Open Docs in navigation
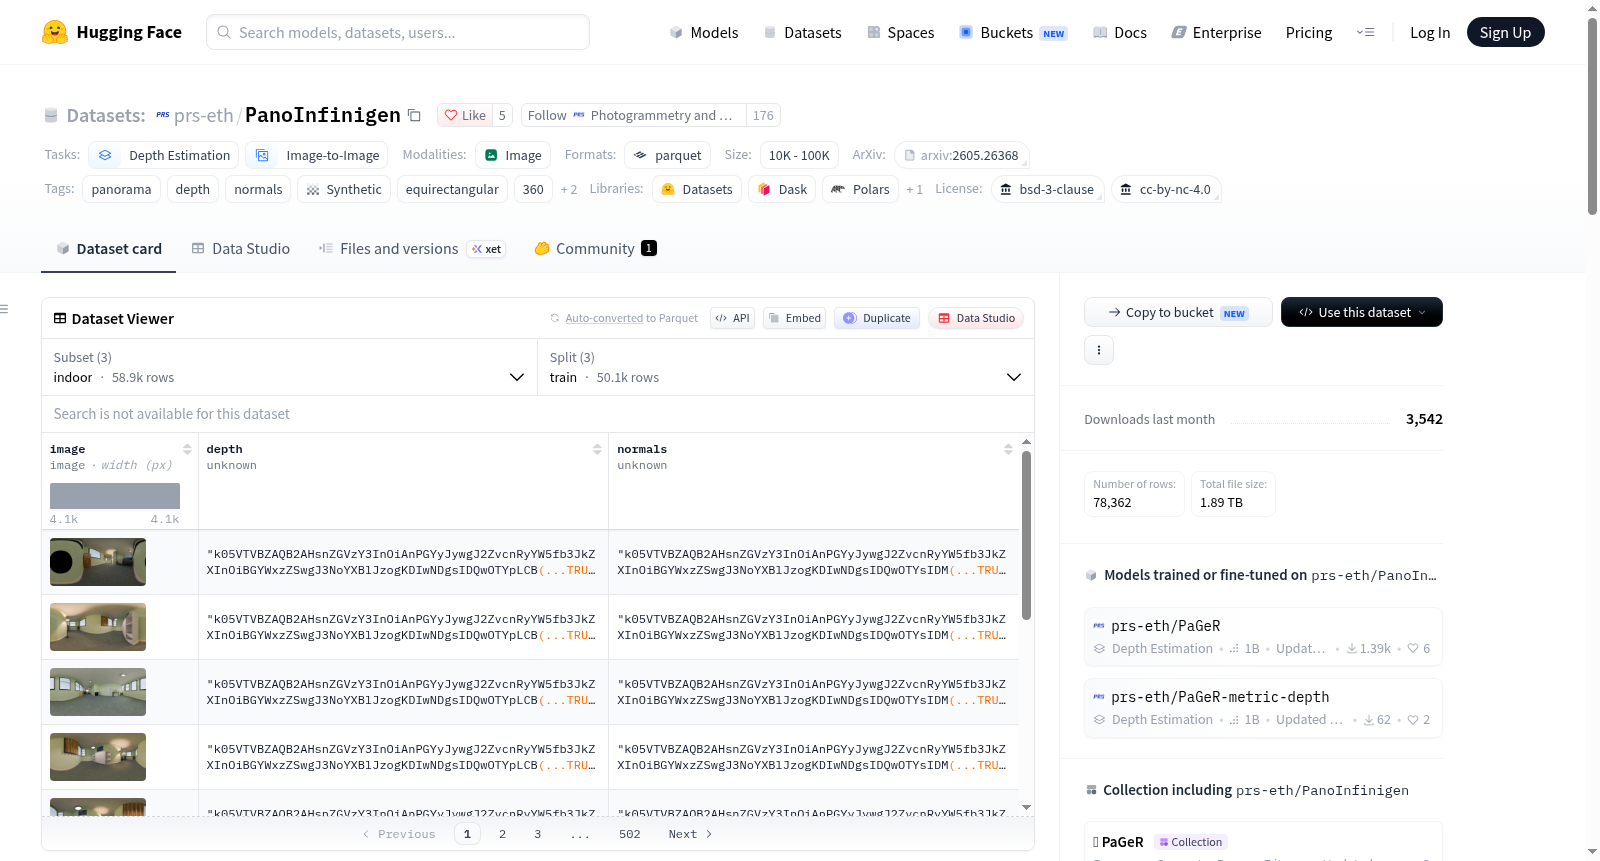This screenshot has width=1600, height=861. (1120, 32)
